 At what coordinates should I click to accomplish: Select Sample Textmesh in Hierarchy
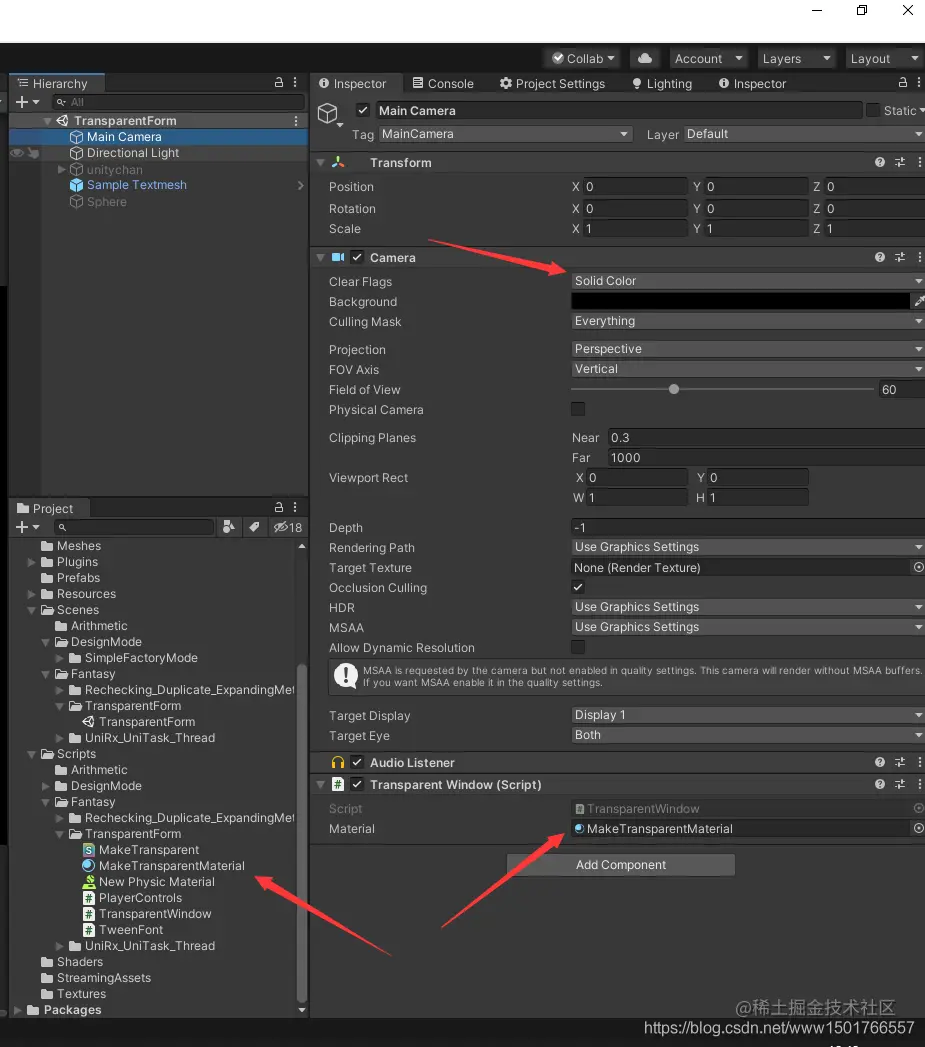click(x=137, y=185)
